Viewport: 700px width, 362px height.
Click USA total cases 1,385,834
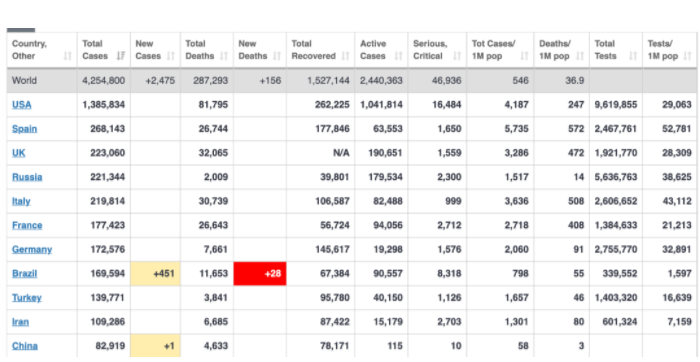[104, 105]
